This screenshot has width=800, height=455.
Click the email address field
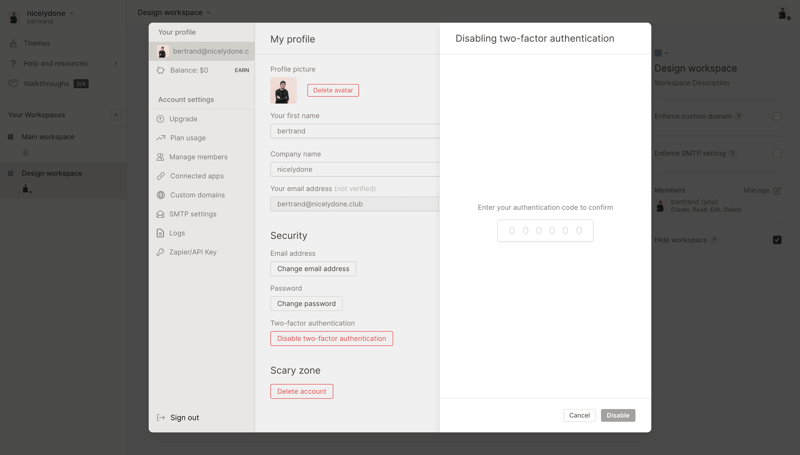click(x=355, y=204)
